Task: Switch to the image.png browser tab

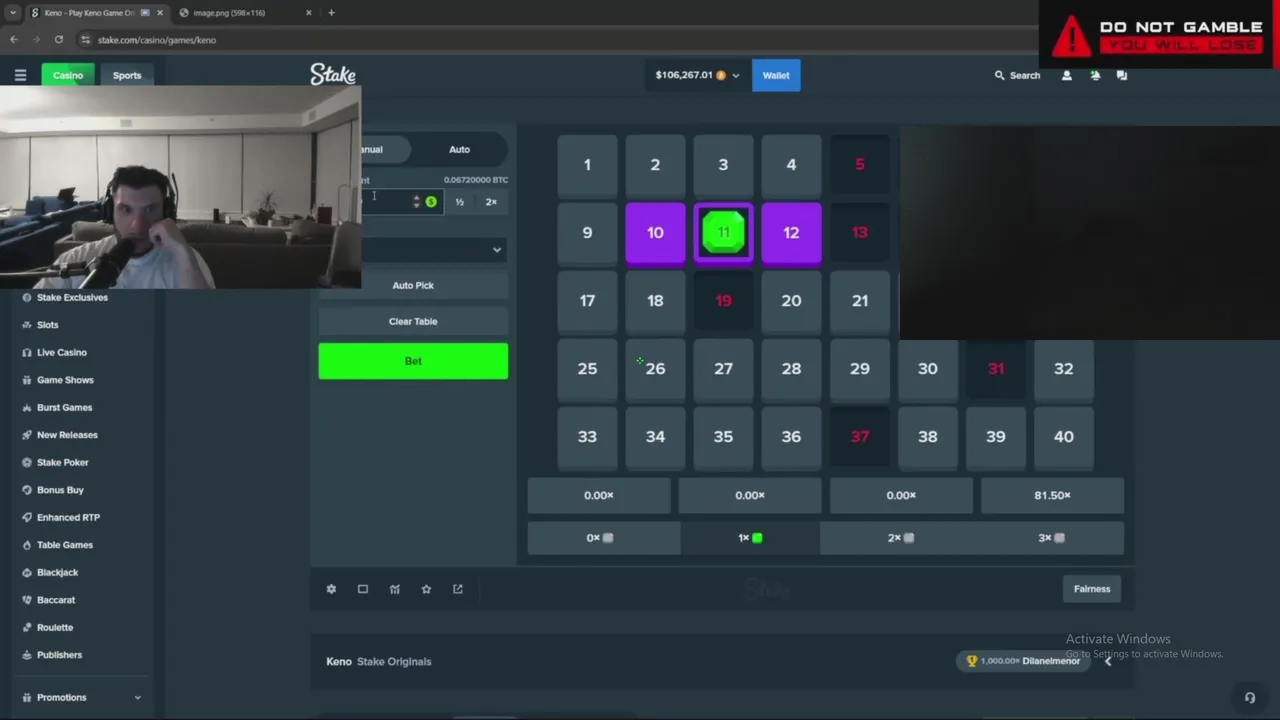Action: tap(247, 13)
